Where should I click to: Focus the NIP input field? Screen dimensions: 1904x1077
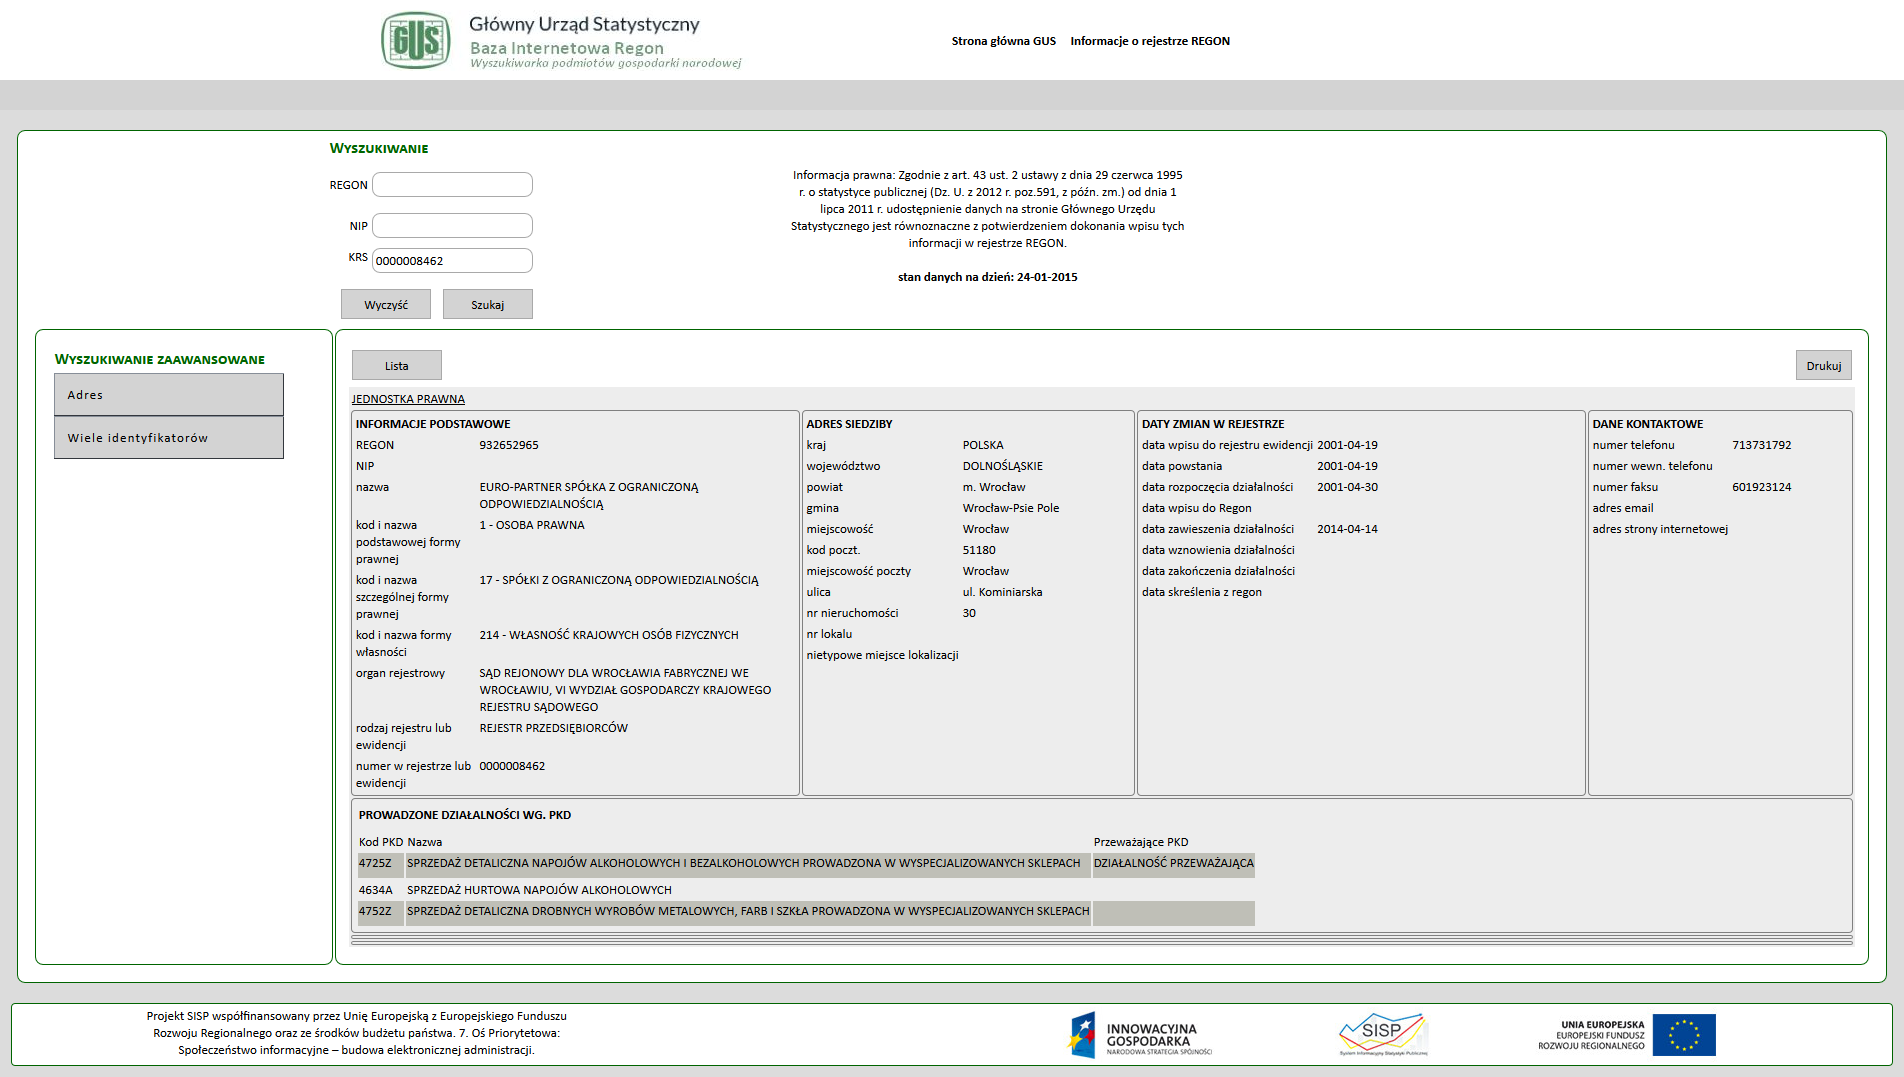[x=452, y=226]
